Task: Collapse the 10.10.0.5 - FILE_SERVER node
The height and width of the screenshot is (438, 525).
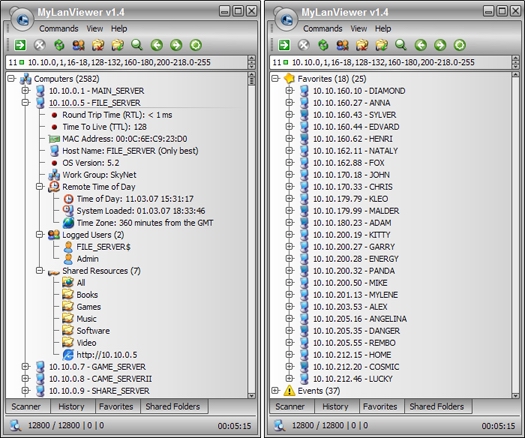Action: (25, 102)
